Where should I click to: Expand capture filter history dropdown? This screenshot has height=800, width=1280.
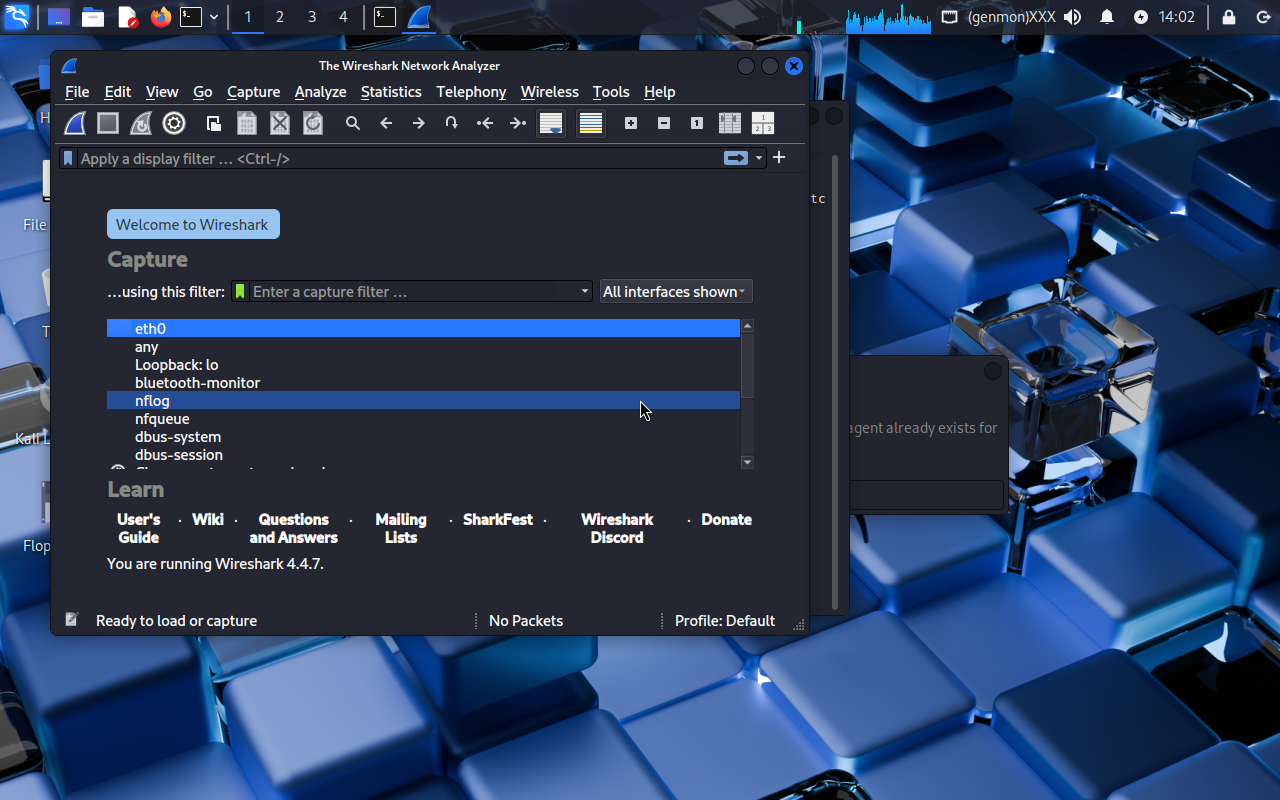click(585, 291)
